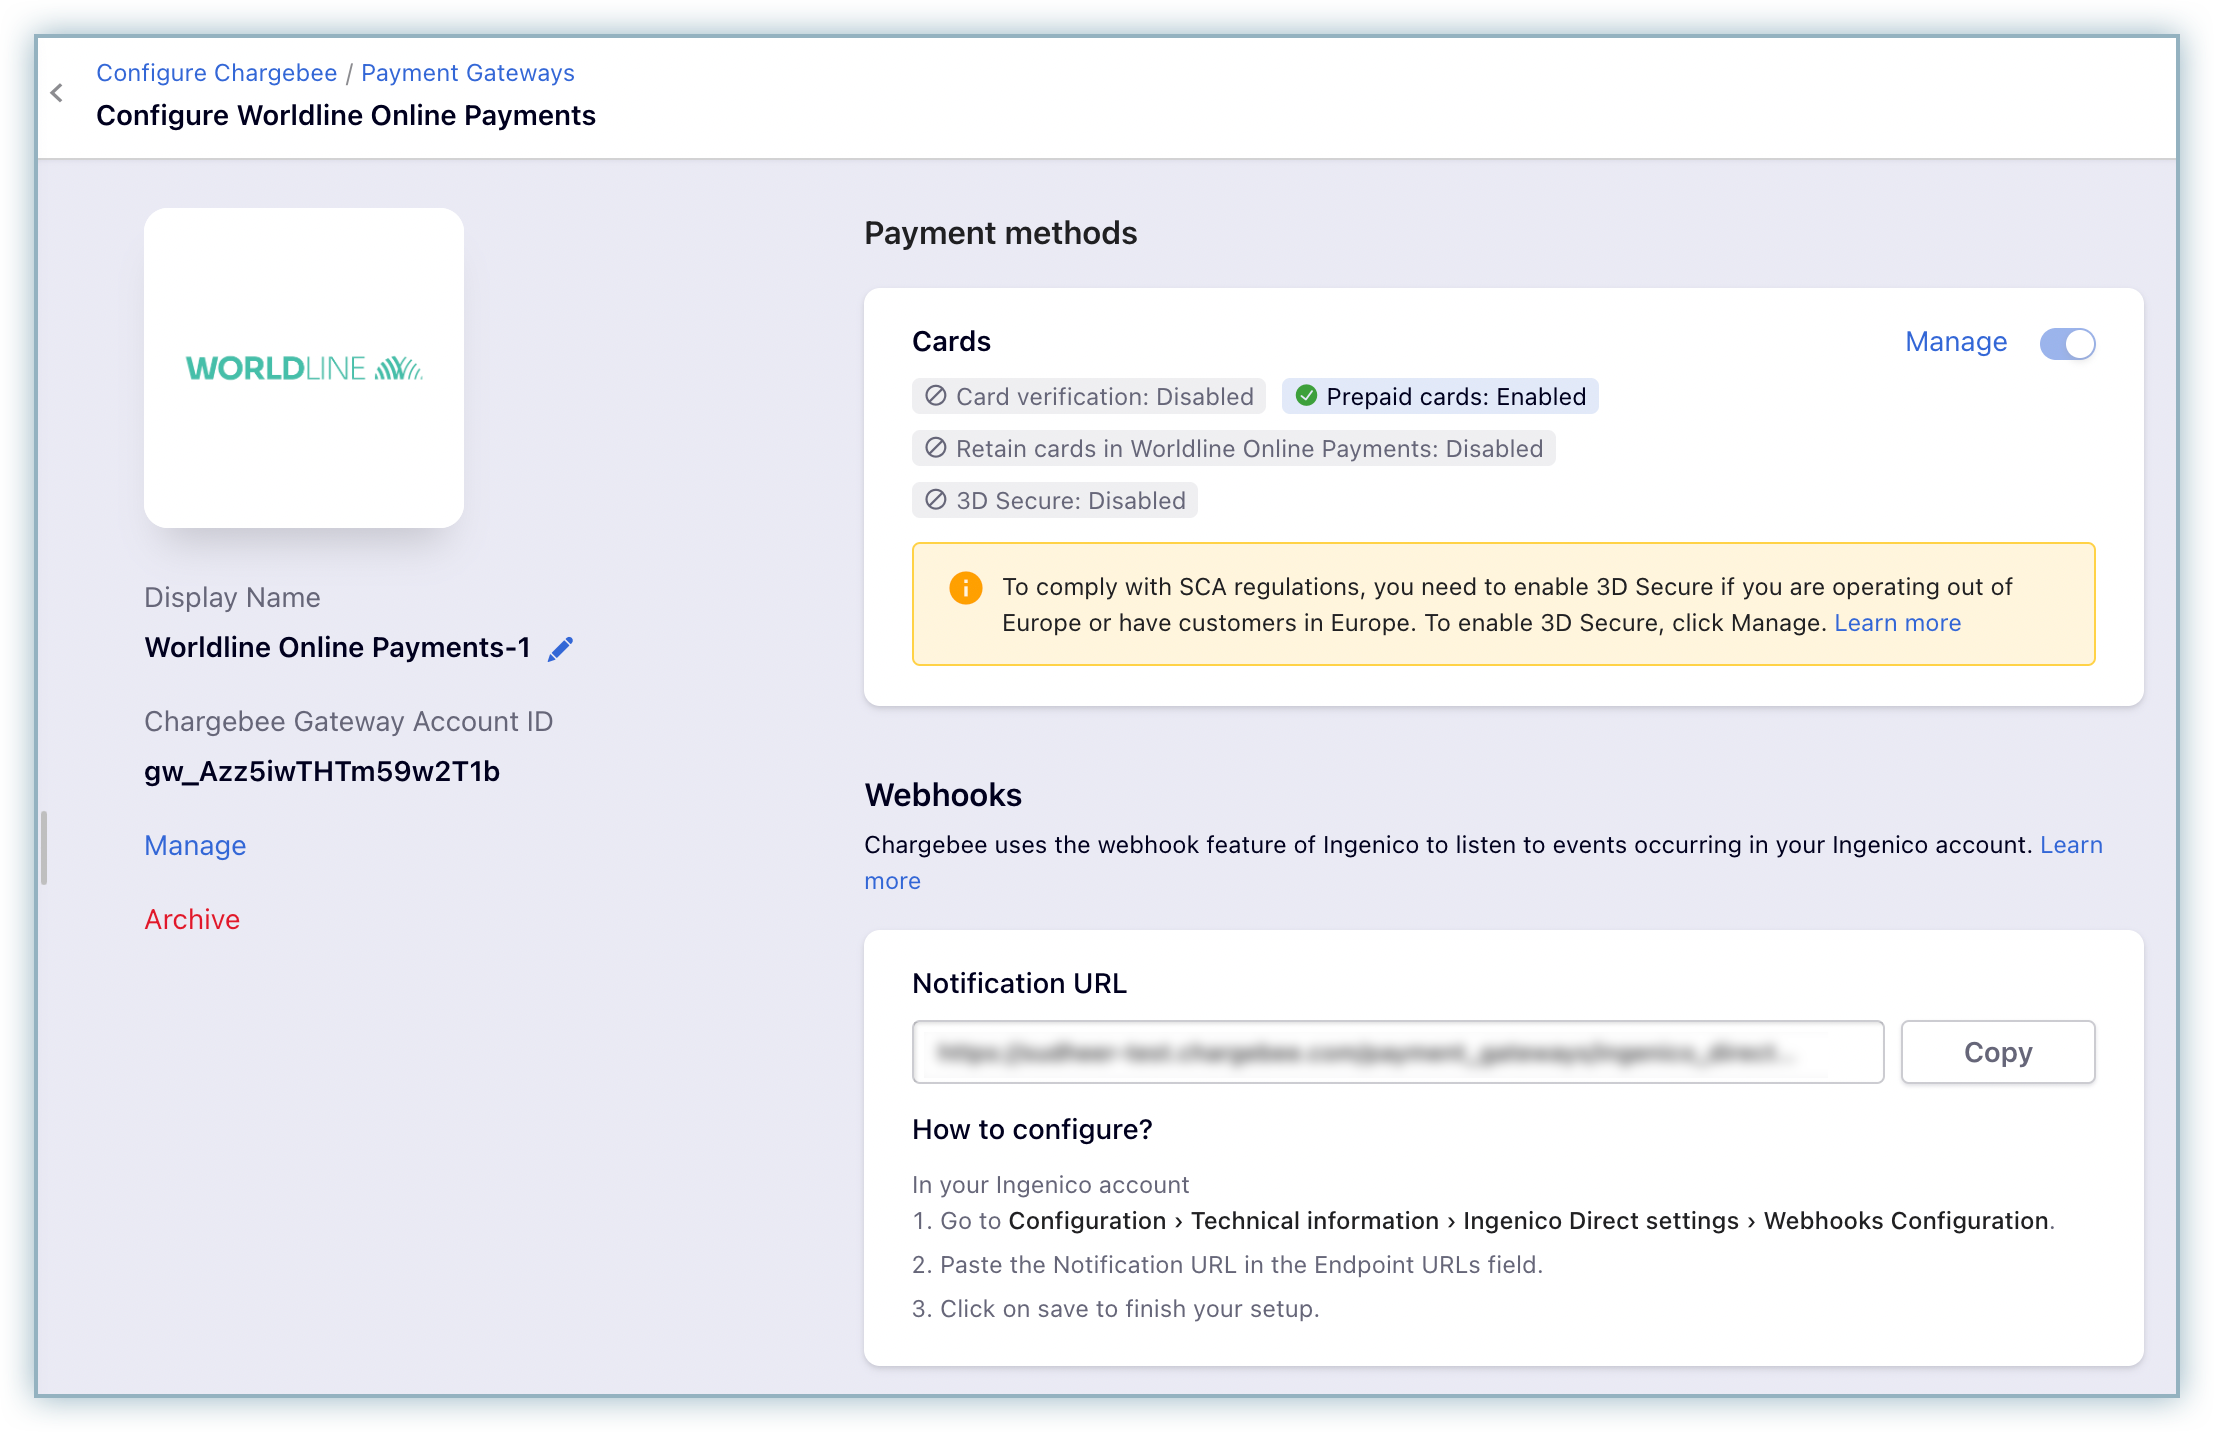The height and width of the screenshot is (1432, 2214).
Task: Click the left edge scrollbar handle
Action: point(44,848)
